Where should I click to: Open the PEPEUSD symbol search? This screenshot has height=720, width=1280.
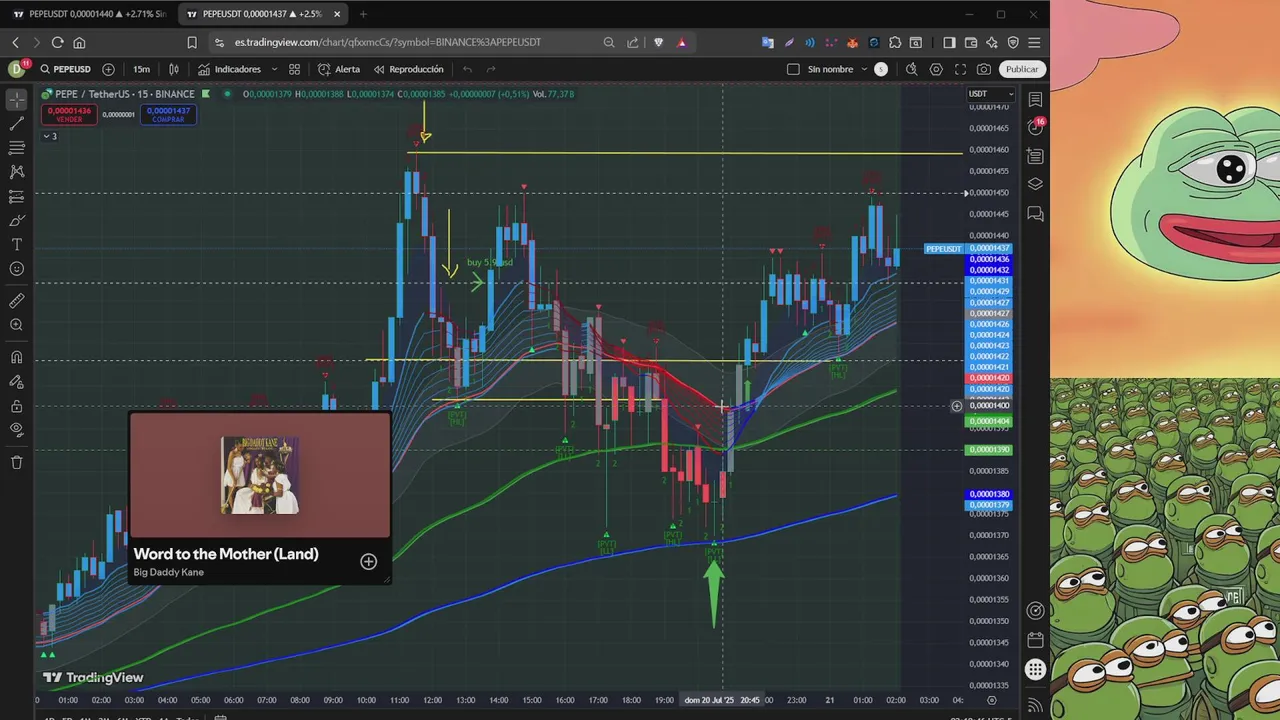tap(66, 69)
